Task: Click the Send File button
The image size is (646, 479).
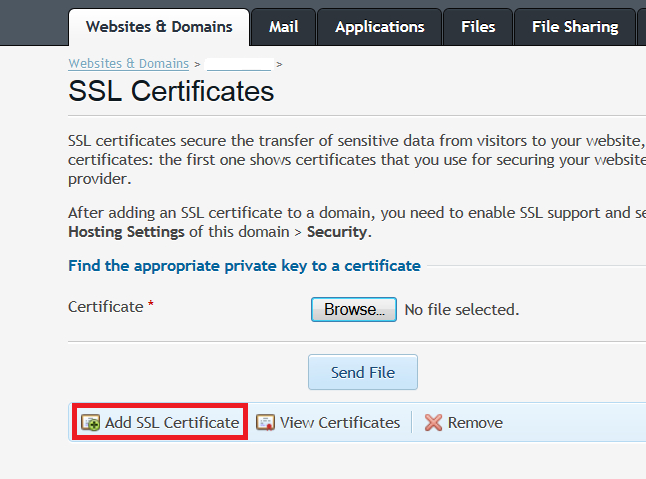Action: [362, 372]
